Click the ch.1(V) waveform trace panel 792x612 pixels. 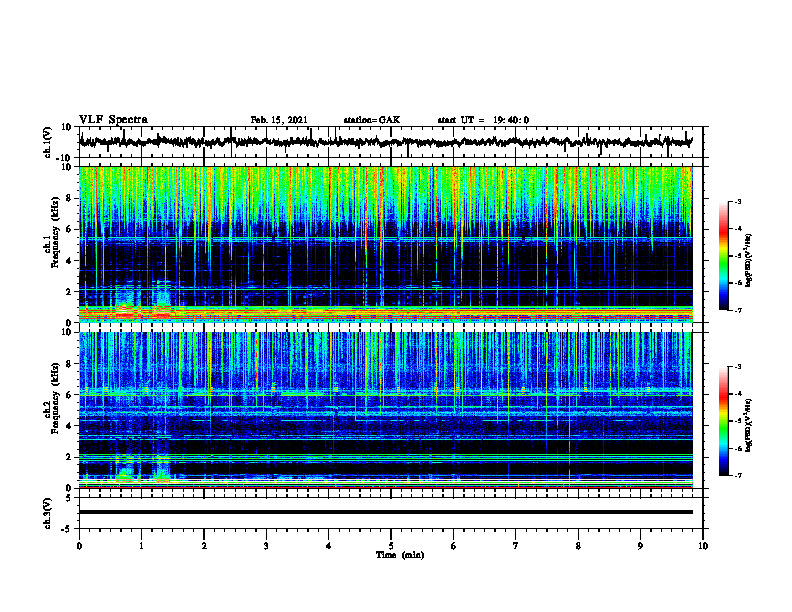[x=391, y=142]
